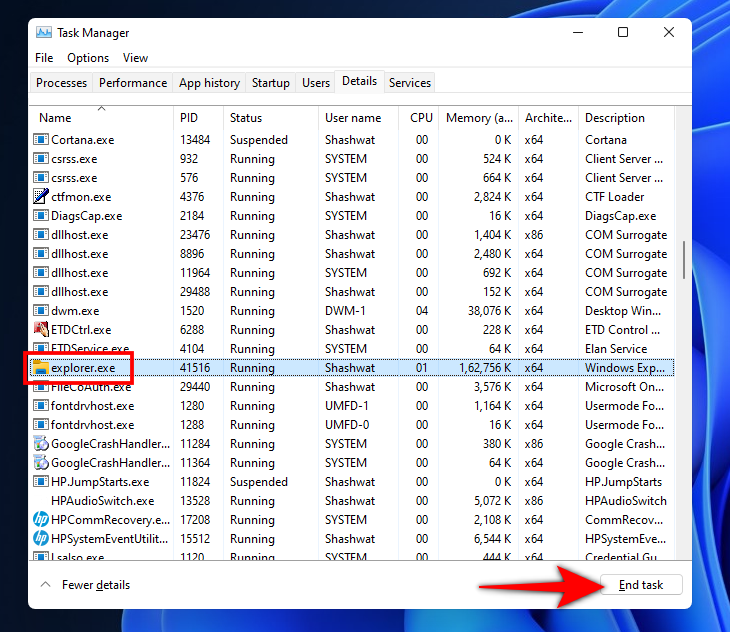The width and height of the screenshot is (730, 632).
Task: Sort by the PID column header
Action: click(189, 118)
